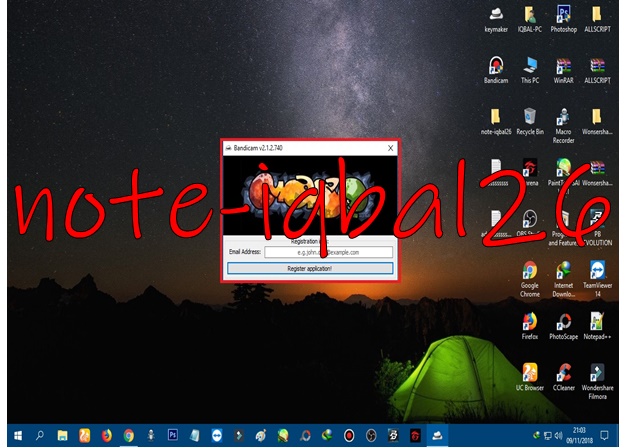This screenshot has height=448, width=626.
Task: Select the UC Browser desktop shortcut
Action: (x=530, y=377)
